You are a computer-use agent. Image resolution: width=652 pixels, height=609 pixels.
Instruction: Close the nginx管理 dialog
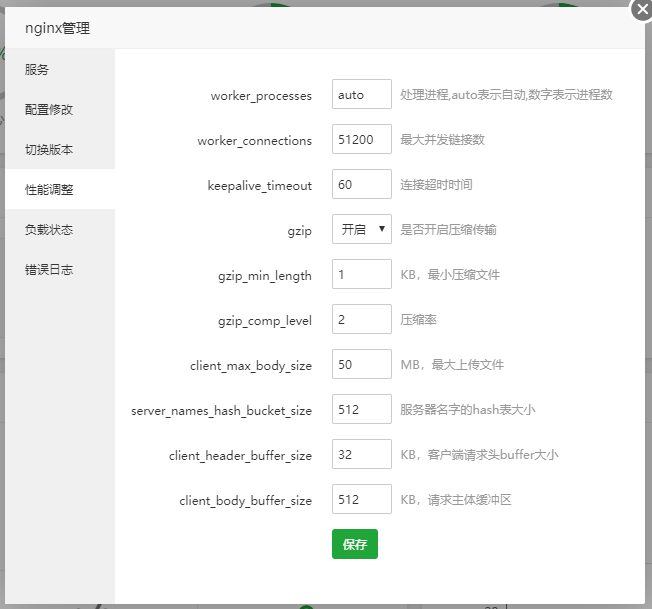pos(642,9)
